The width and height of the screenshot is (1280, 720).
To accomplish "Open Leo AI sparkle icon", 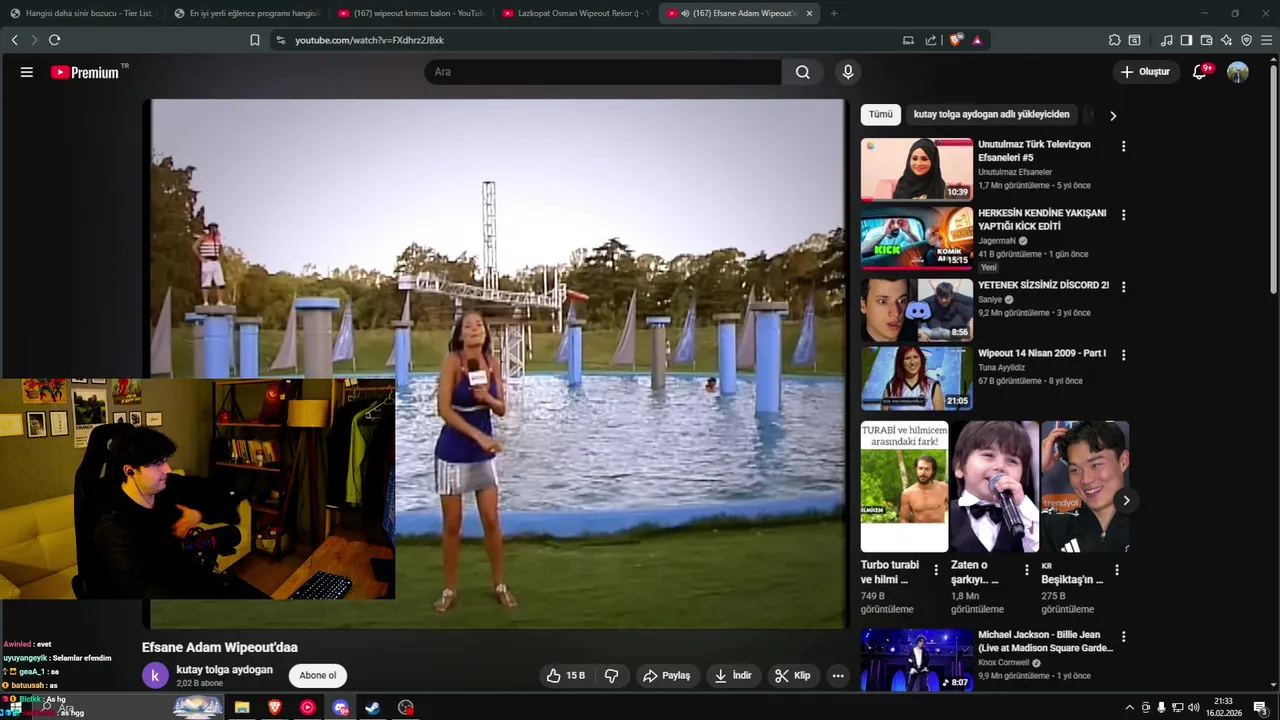I will click(1226, 40).
